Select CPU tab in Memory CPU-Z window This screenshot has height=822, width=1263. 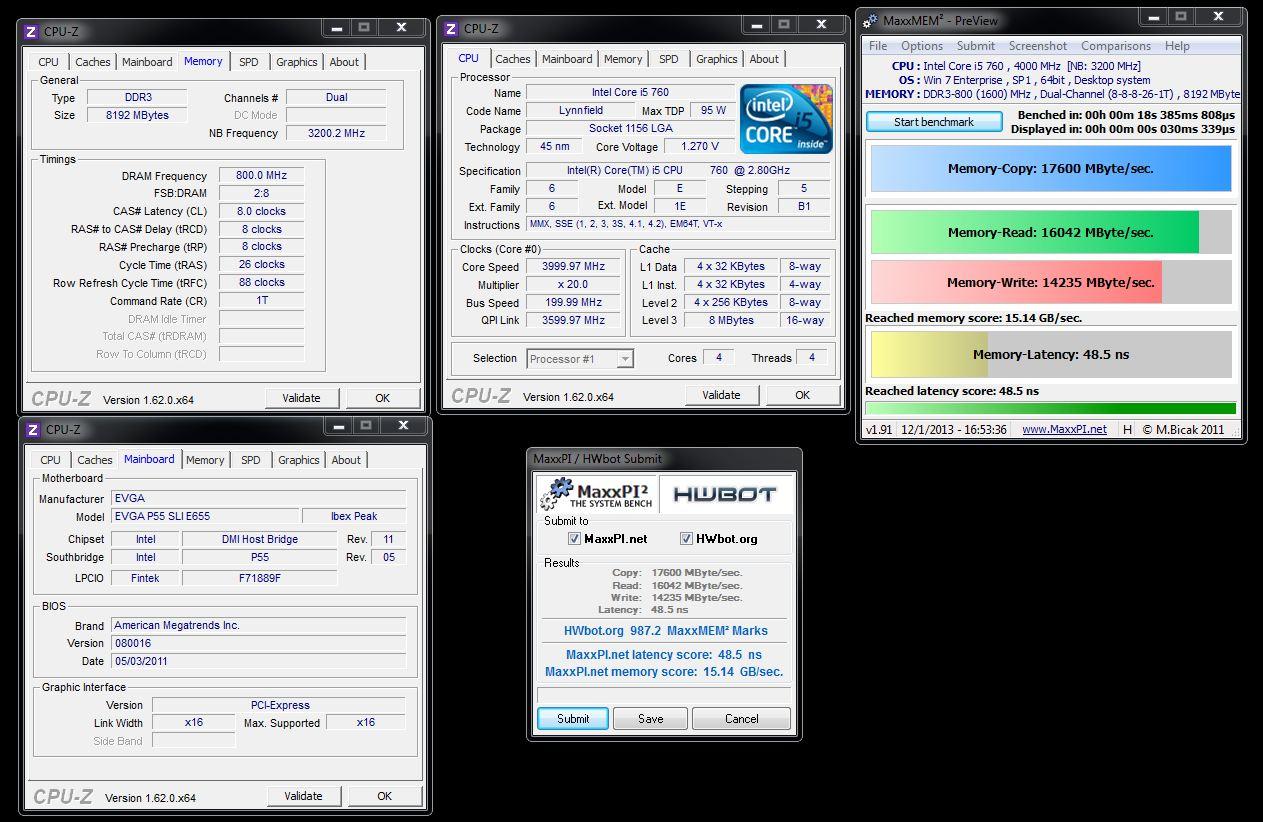pyautogui.click(x=48, y=62)
